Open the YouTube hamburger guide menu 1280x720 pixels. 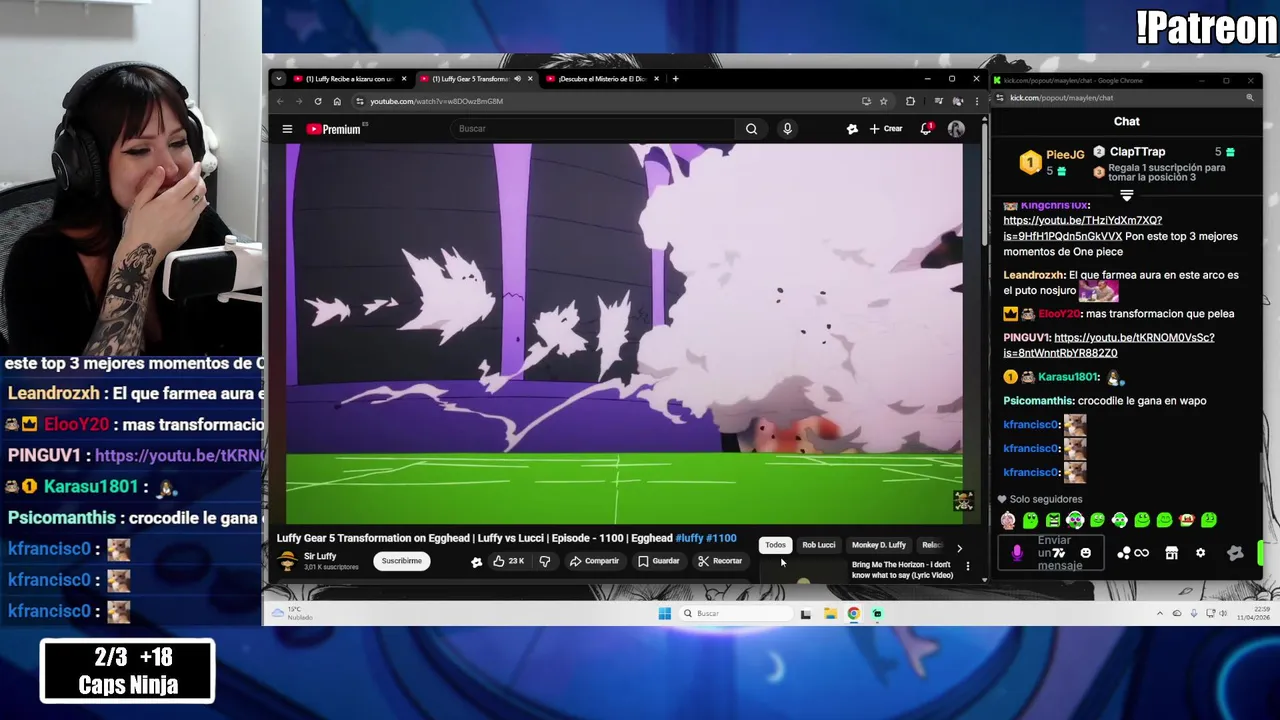point(287,129)
